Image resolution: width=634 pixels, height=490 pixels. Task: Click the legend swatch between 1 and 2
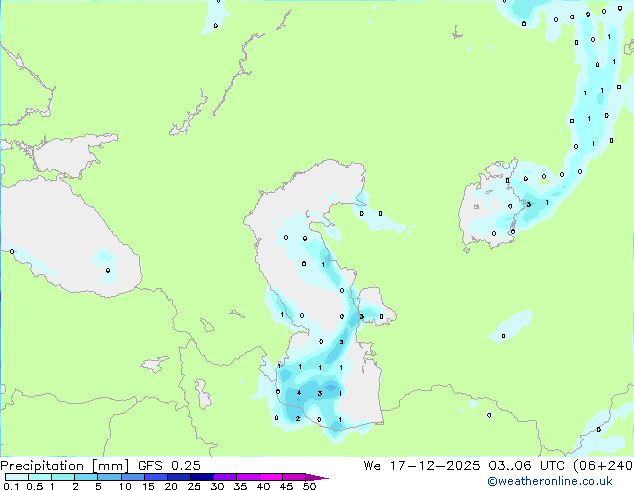pos(63,477)
